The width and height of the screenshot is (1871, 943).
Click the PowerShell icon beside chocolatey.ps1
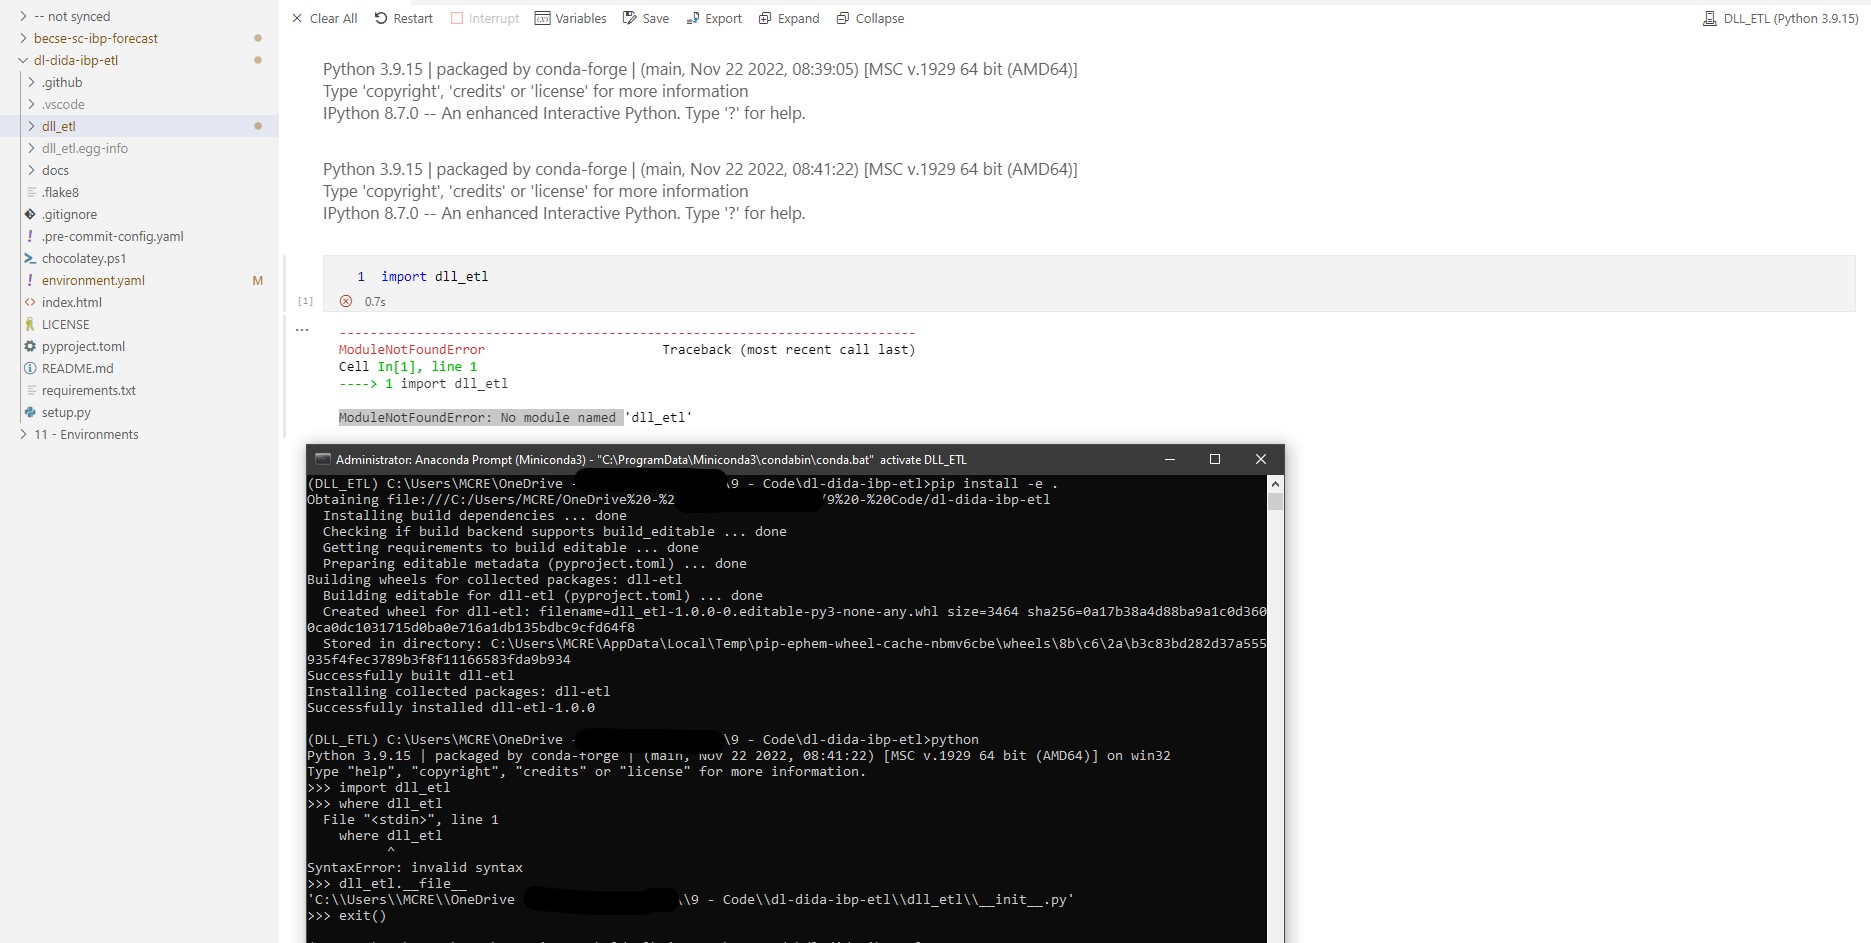tap(30, 258)
